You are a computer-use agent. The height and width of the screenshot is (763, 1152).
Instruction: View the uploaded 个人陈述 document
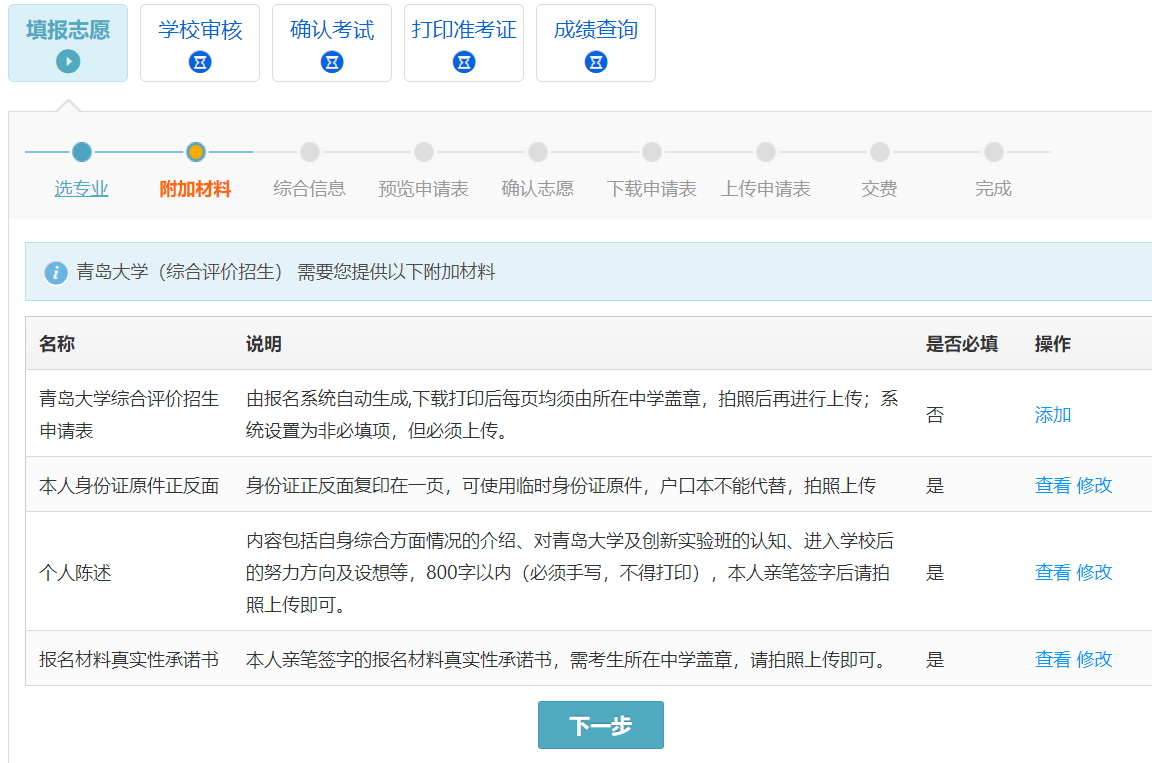(1052, 573)
